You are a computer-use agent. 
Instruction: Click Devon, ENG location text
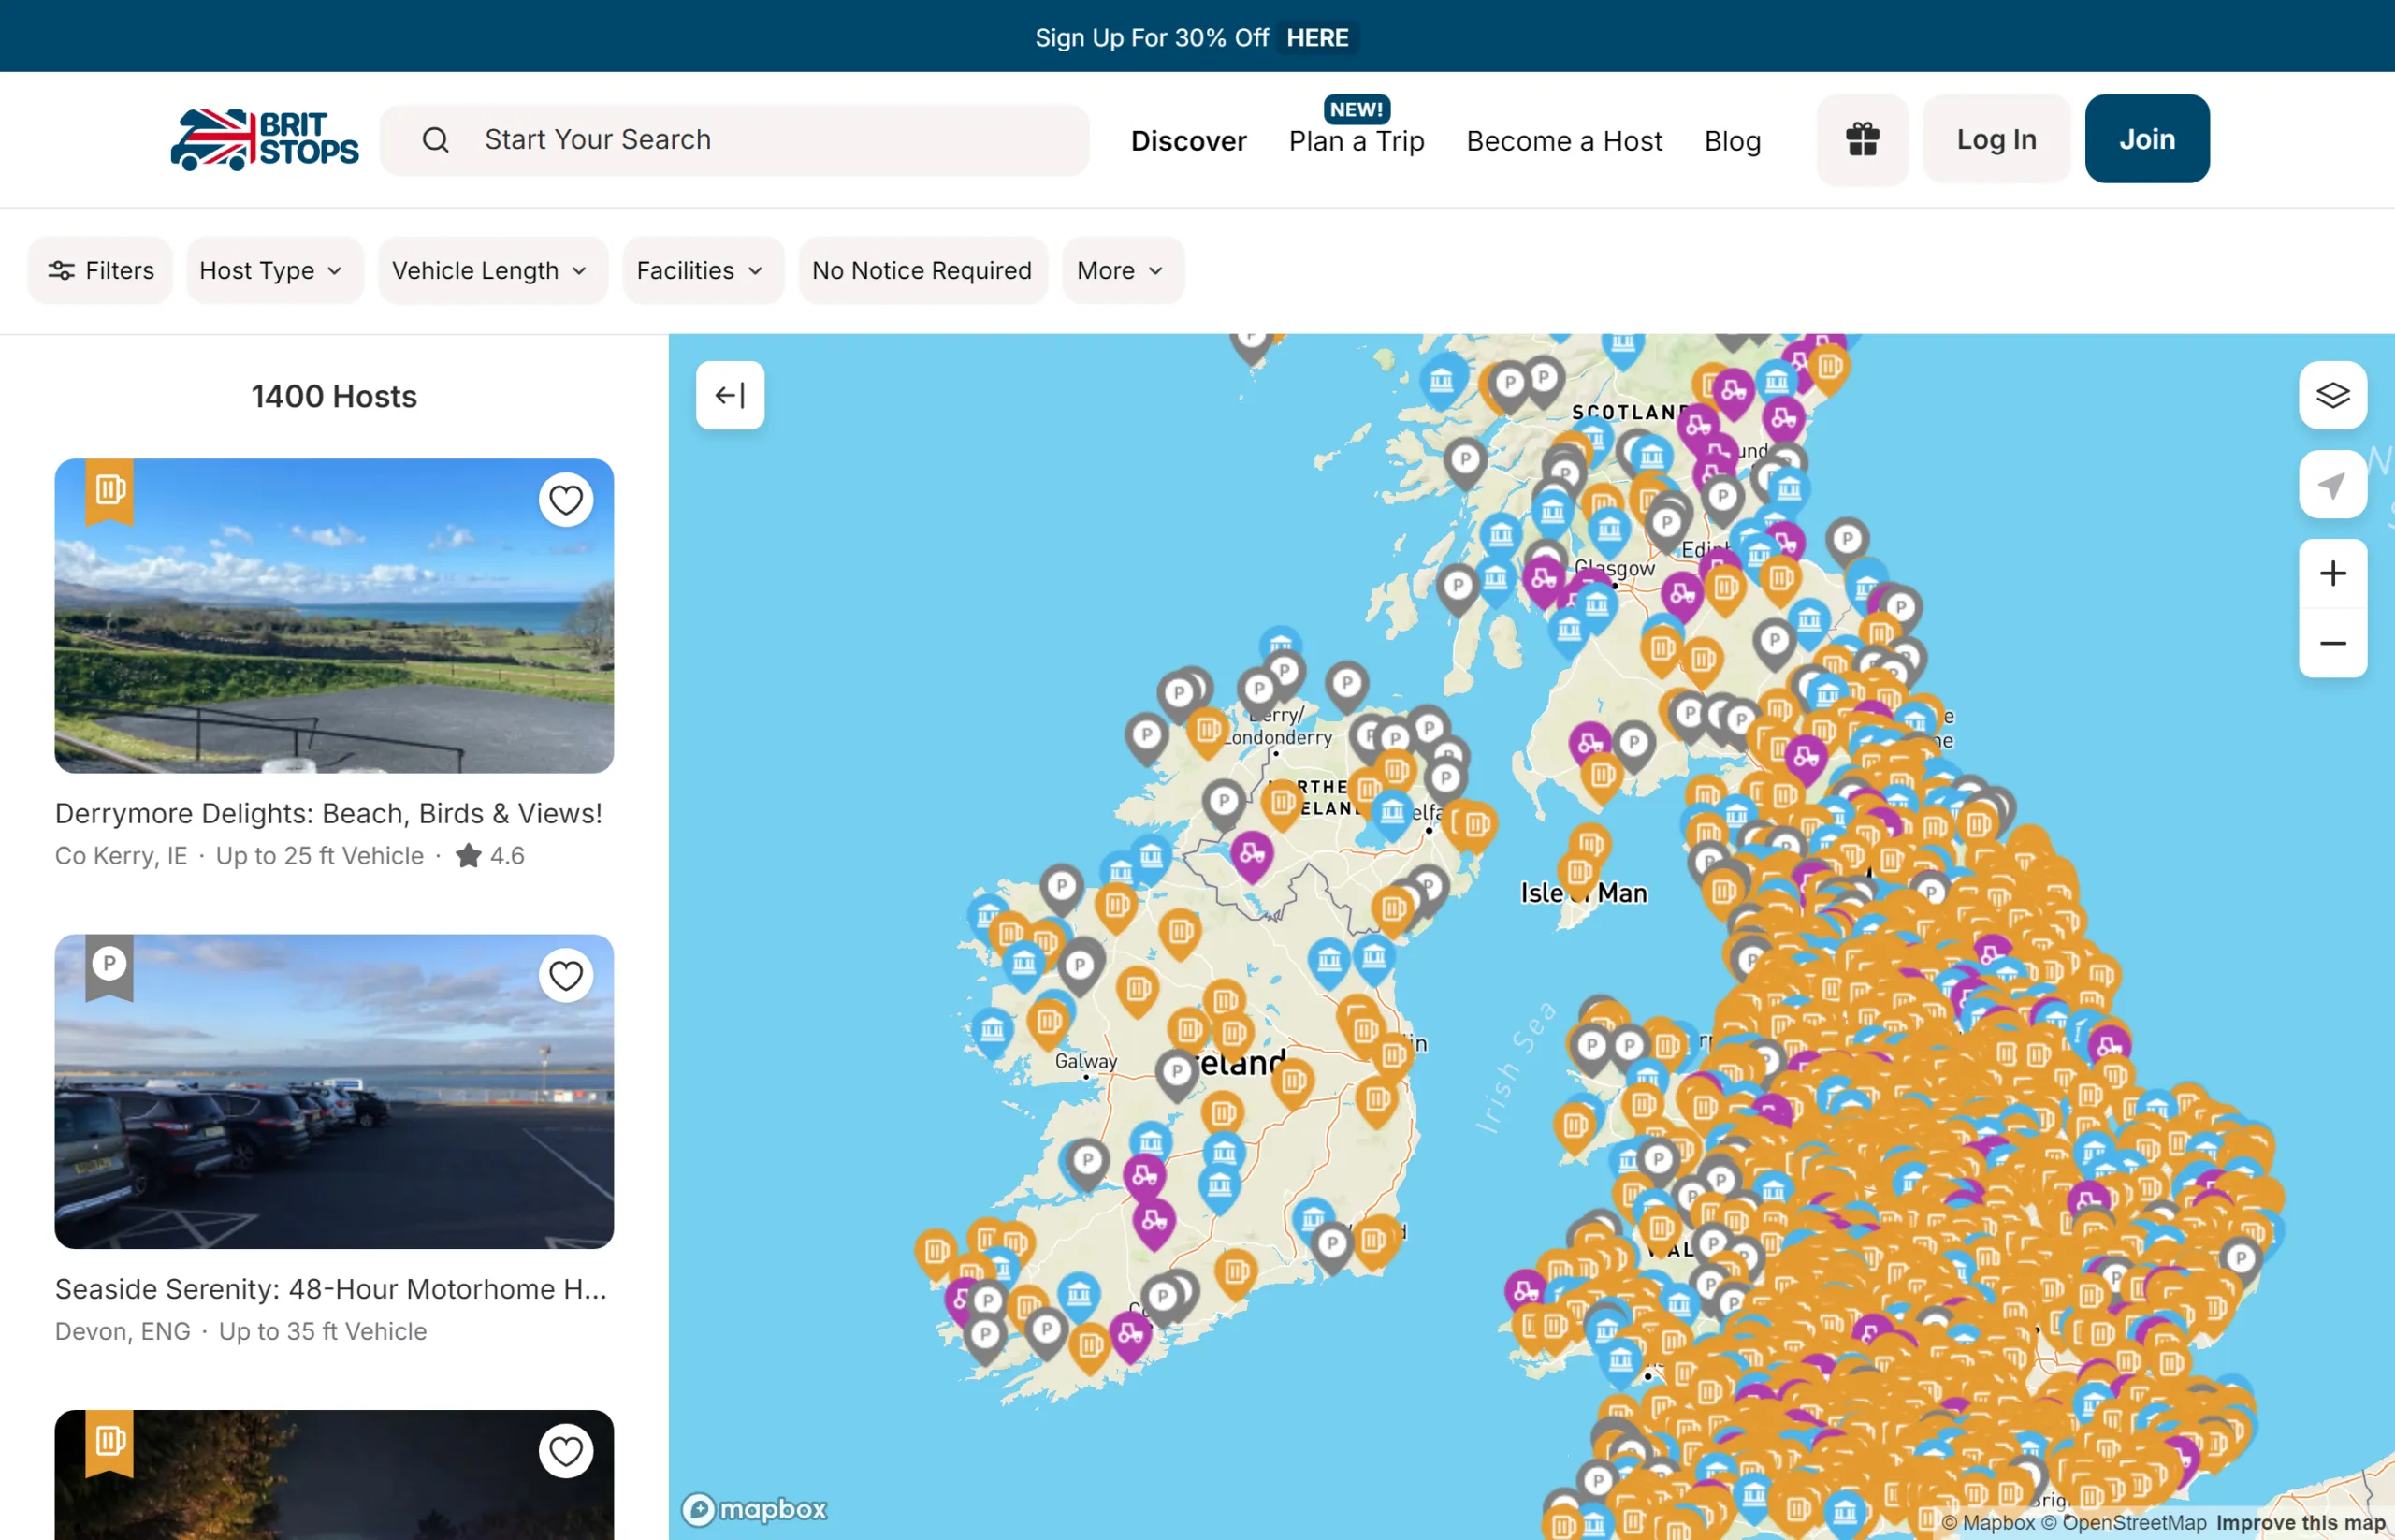[x=122, y=1331]
